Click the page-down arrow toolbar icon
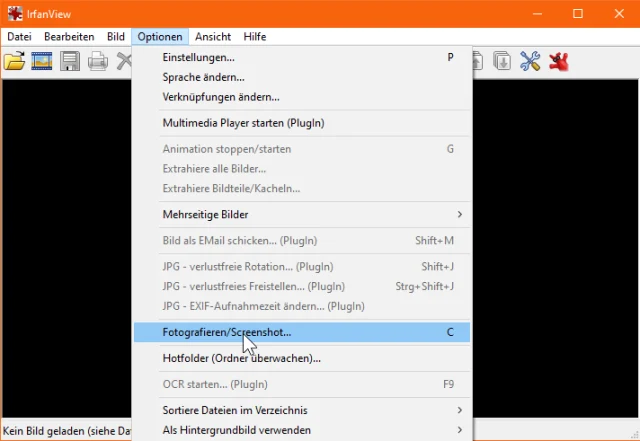The height and width of the screenshot is (441, 640). tap(502, 61)
